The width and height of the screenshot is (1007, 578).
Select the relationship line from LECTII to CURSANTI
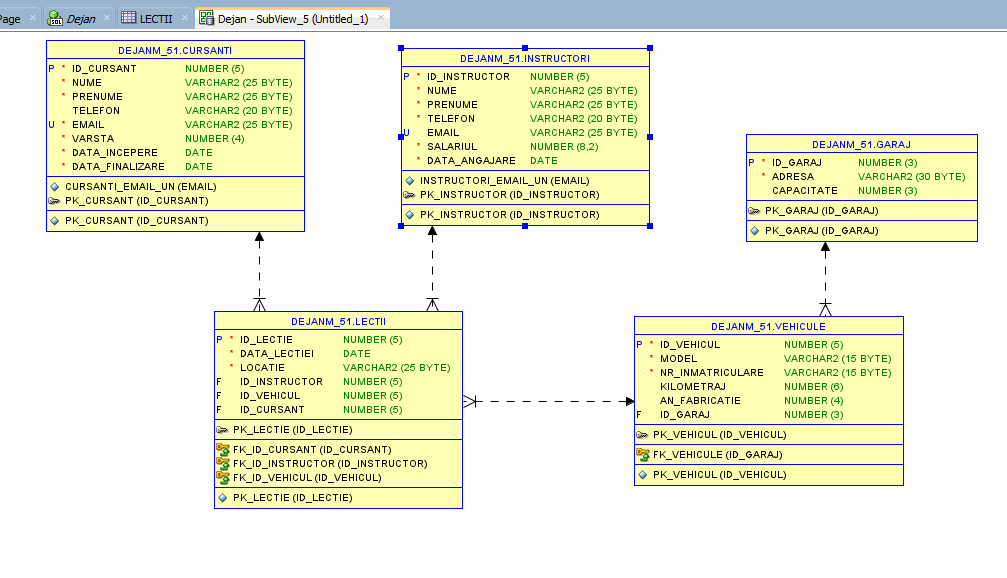click(x=259, y=272)
